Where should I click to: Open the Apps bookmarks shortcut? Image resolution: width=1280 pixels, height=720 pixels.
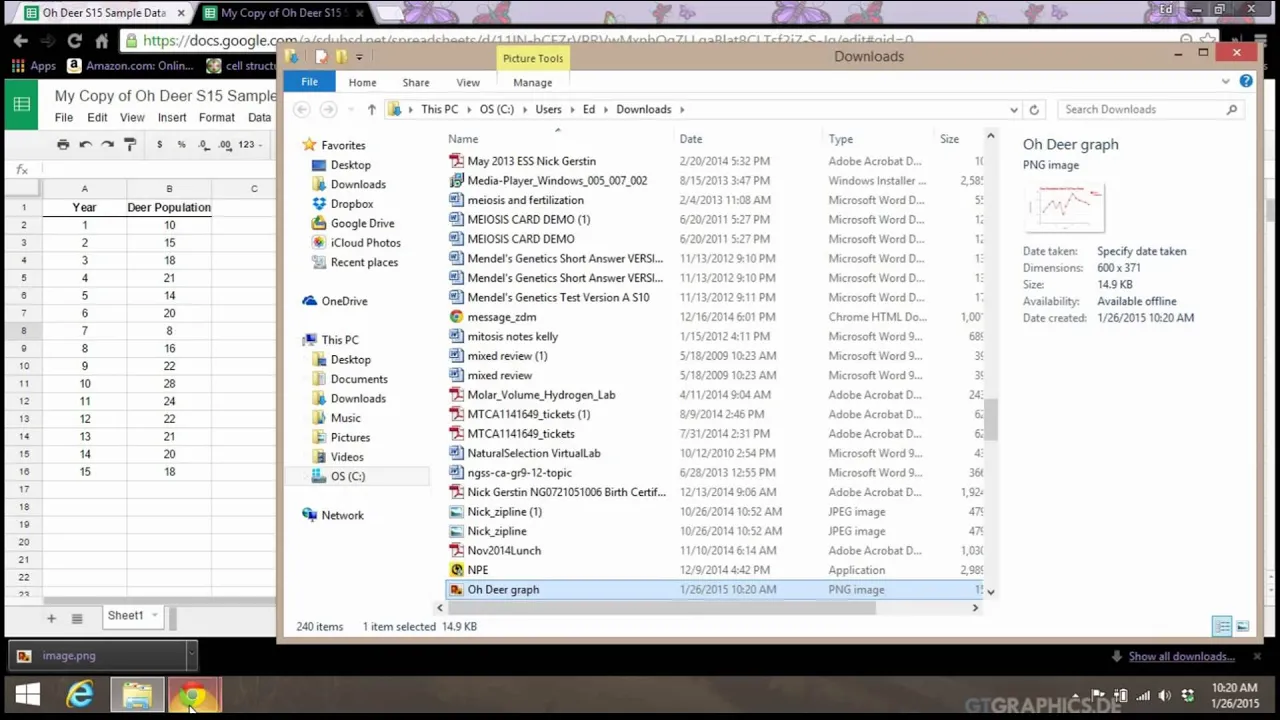[x=34, y=66]
